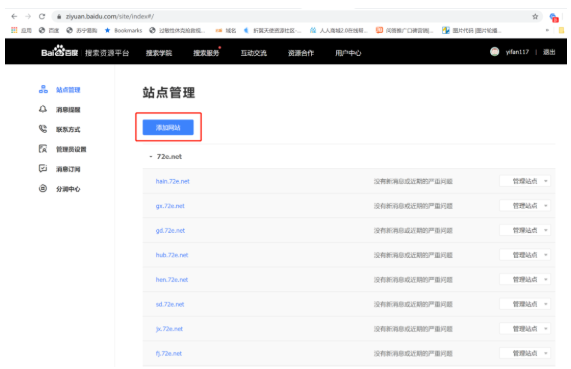
Task: Expand 管理站点 dropdown for hain.72e.net
Action: click(x=525, y=181)
